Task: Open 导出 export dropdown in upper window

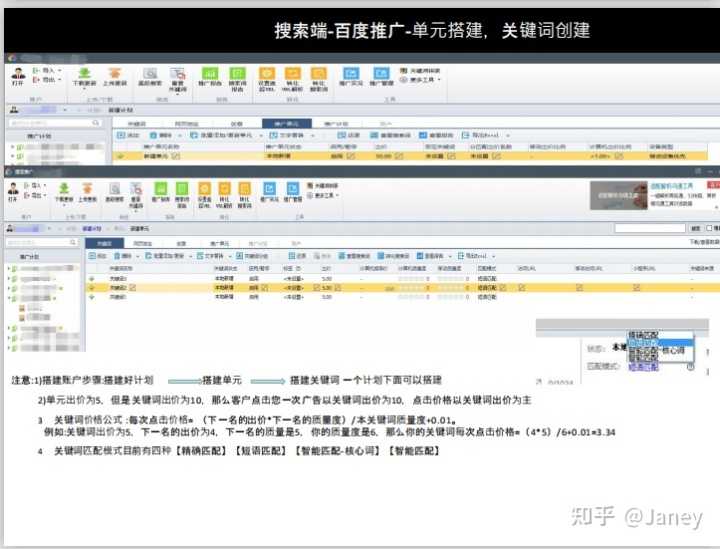Action: [x=47, y=80]
